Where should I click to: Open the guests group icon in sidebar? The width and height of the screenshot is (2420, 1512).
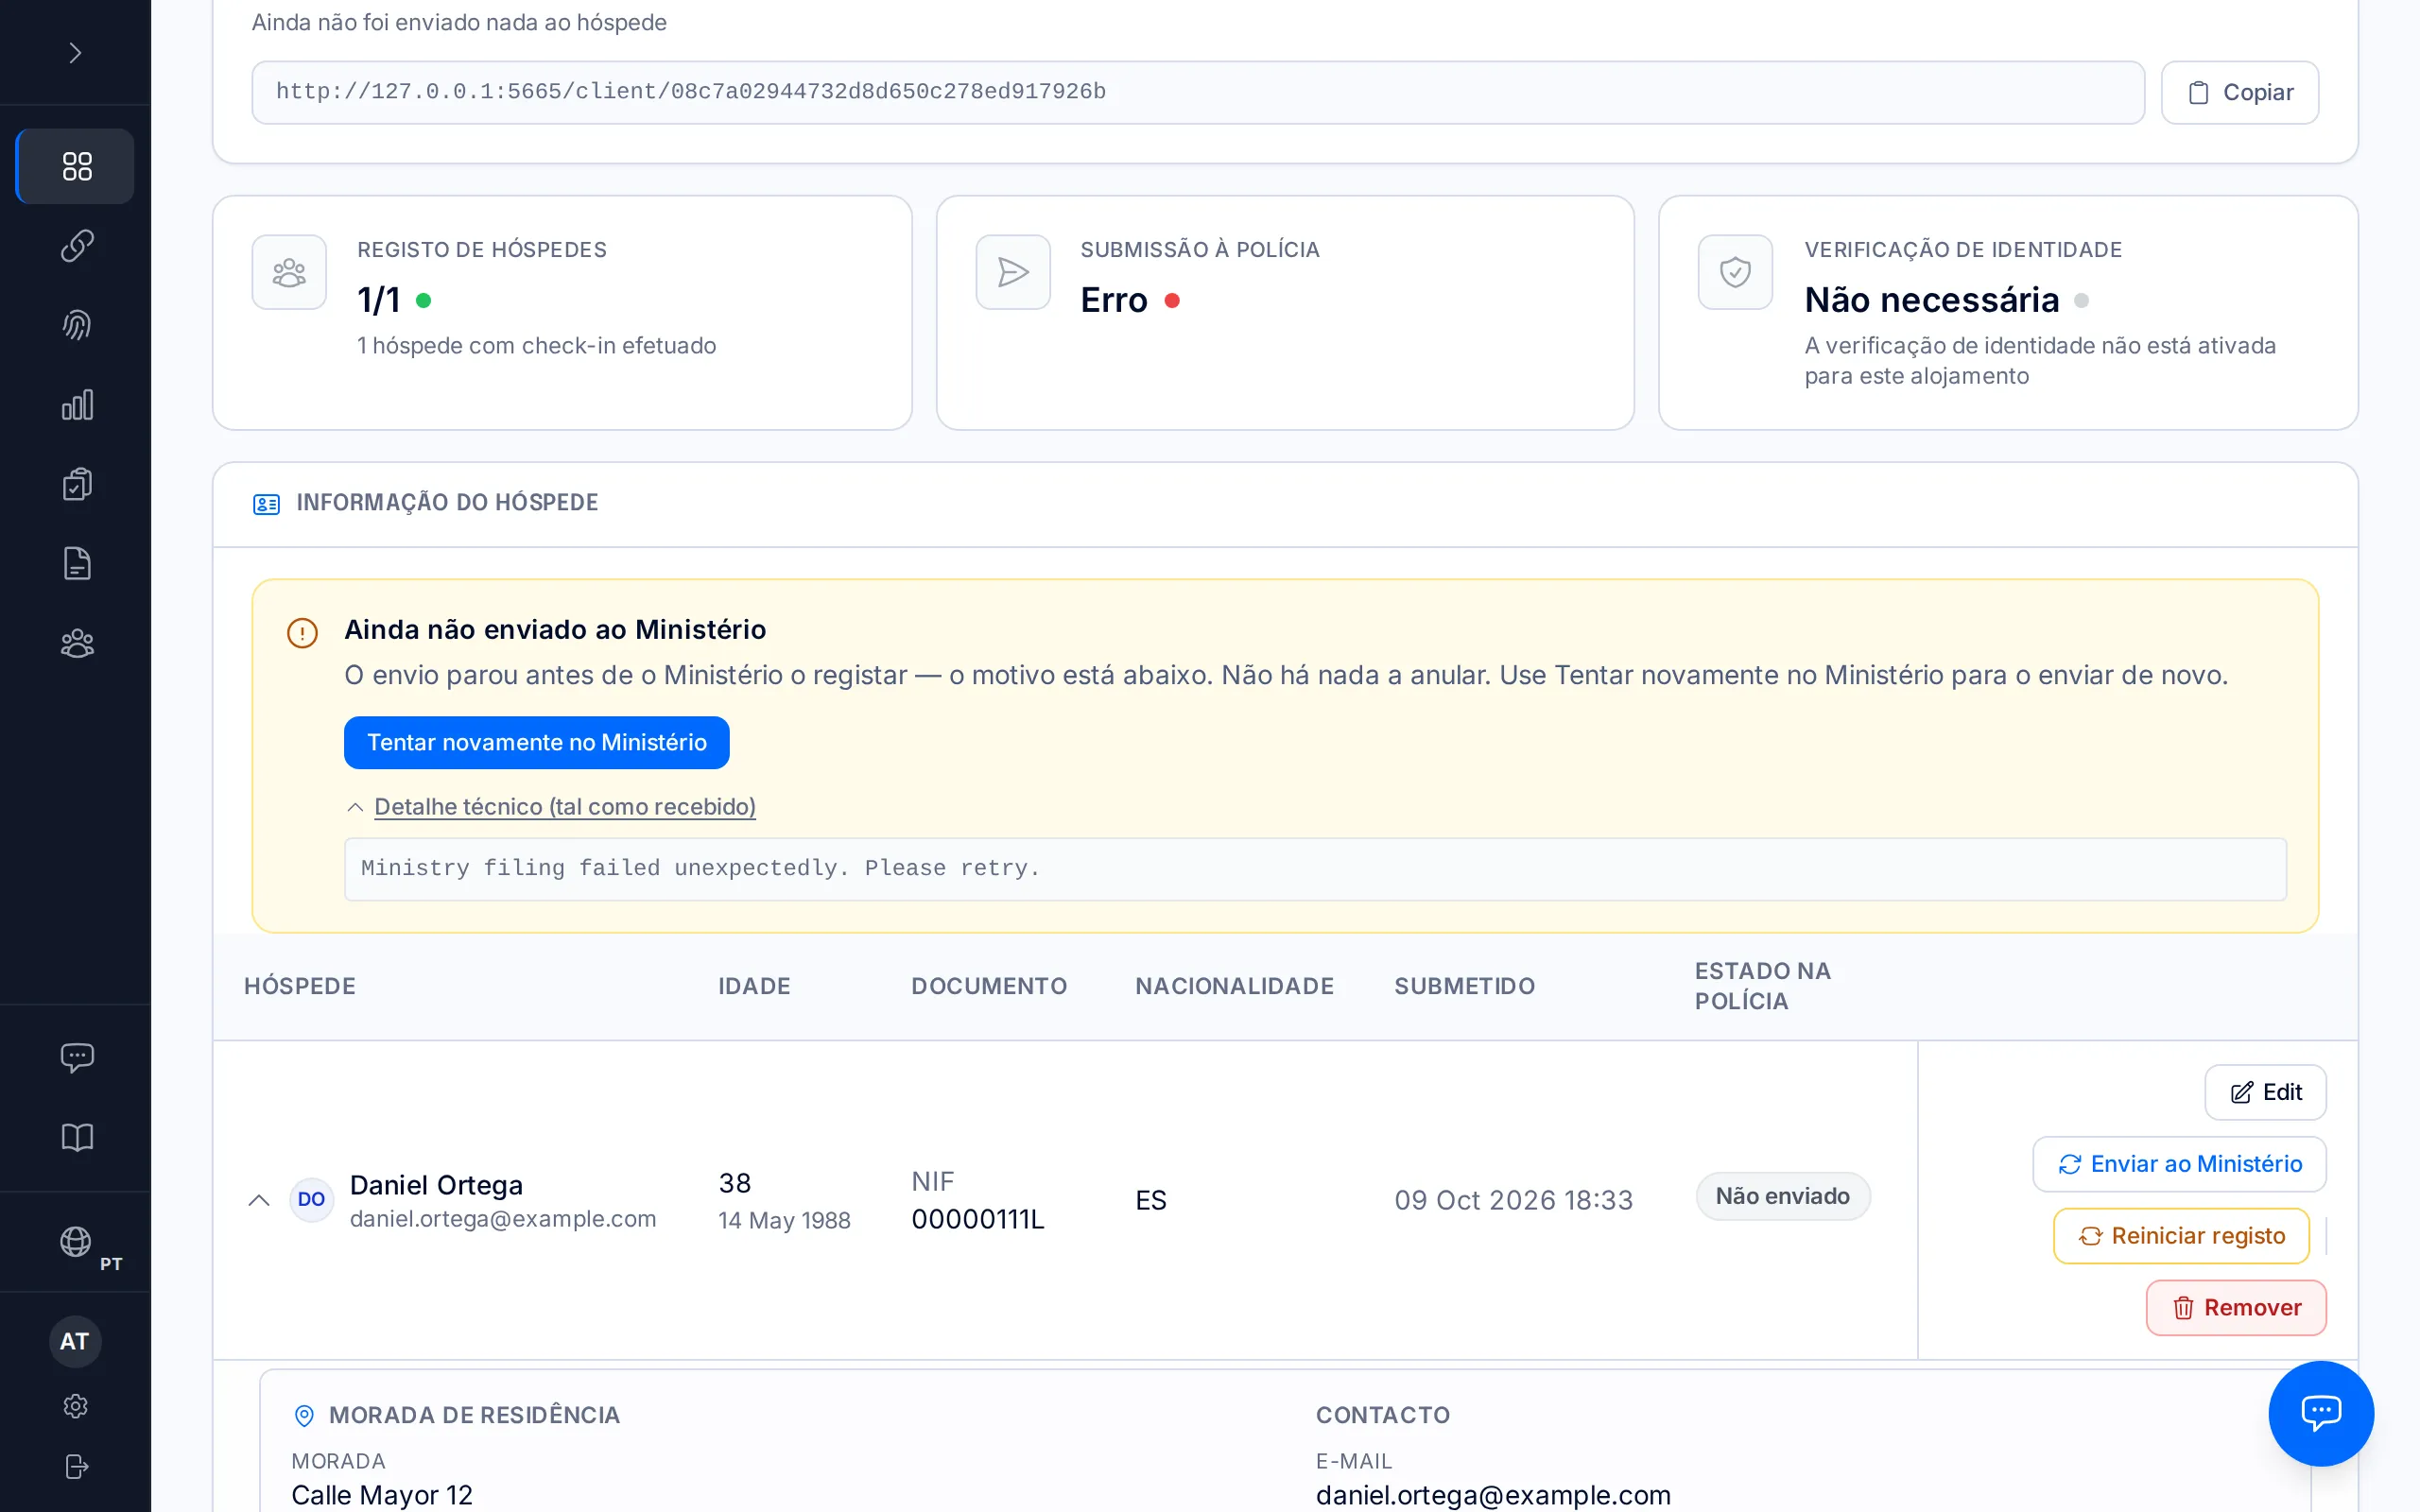point(77,643)
